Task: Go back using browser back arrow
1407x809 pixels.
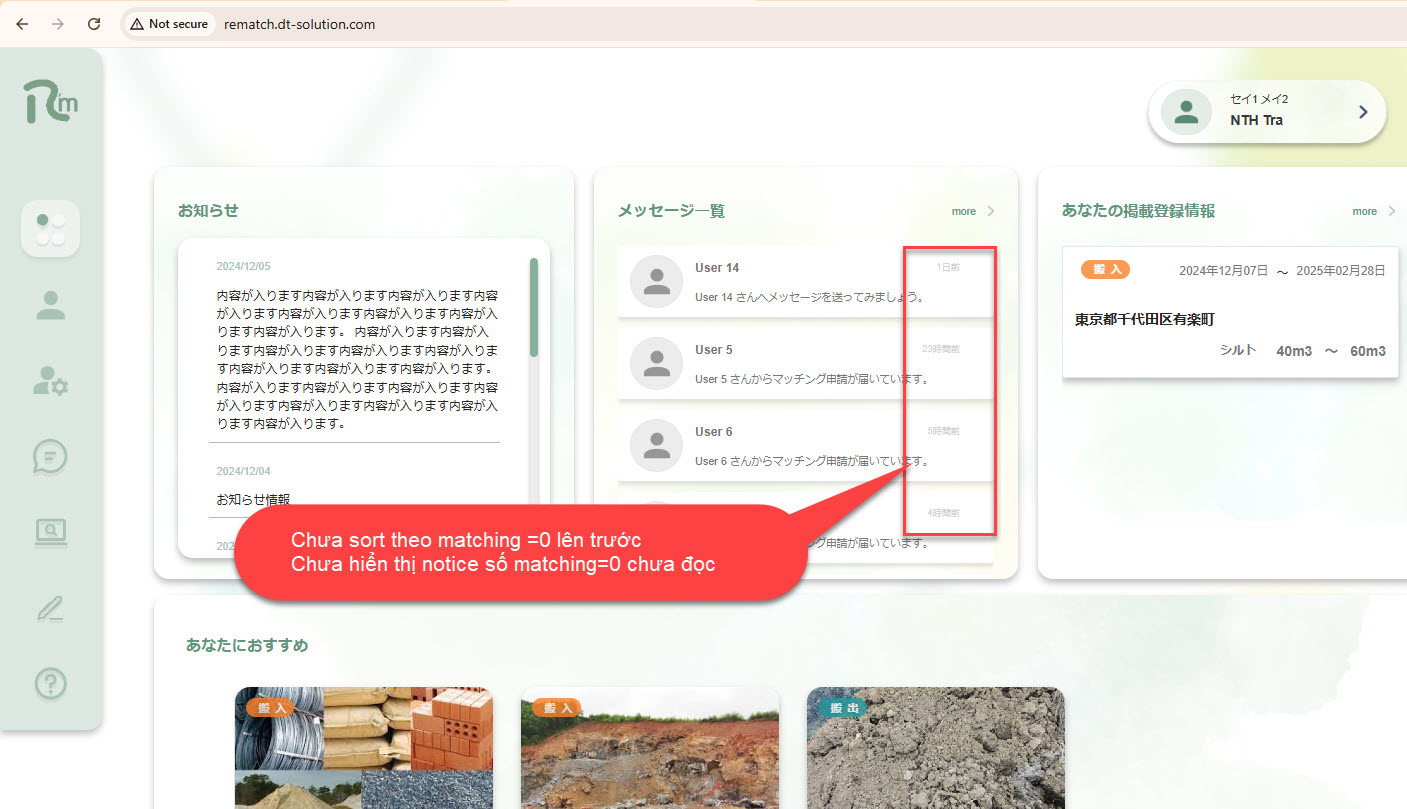Action: point(22,24)
